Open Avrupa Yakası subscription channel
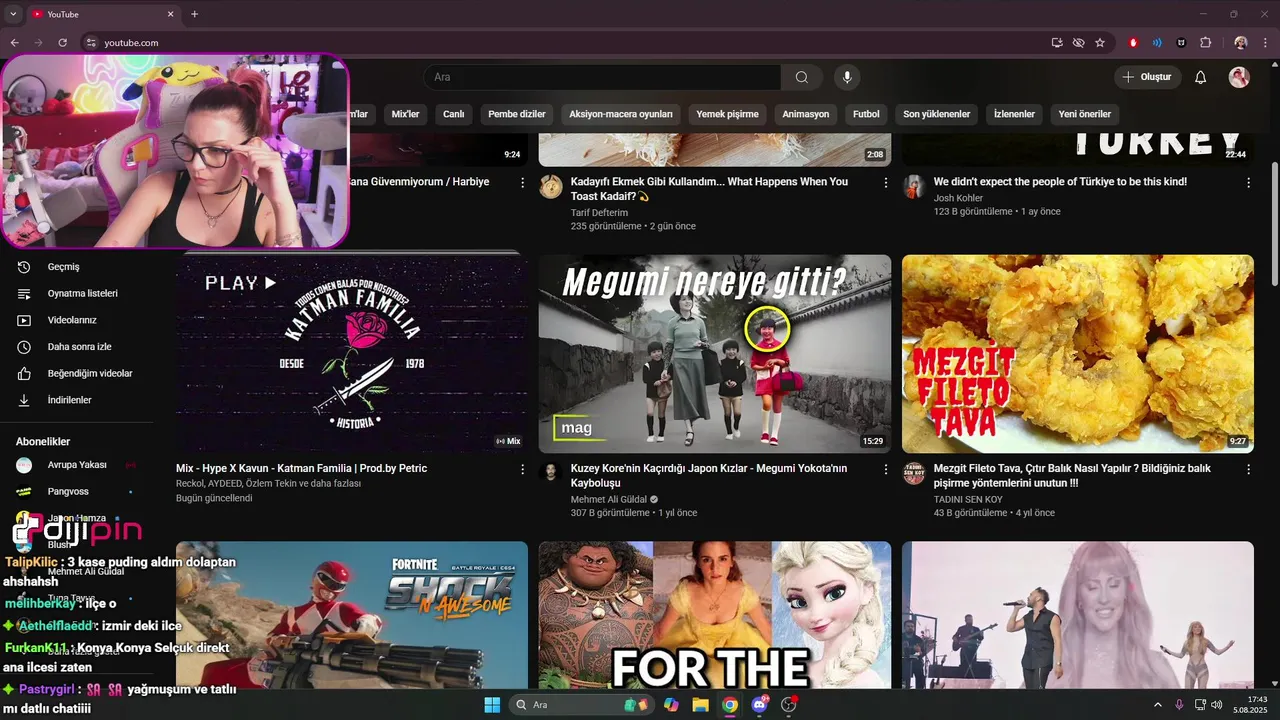Image resolution: width=1280 pixels, height=720 pixels. [x=78, y=465]
